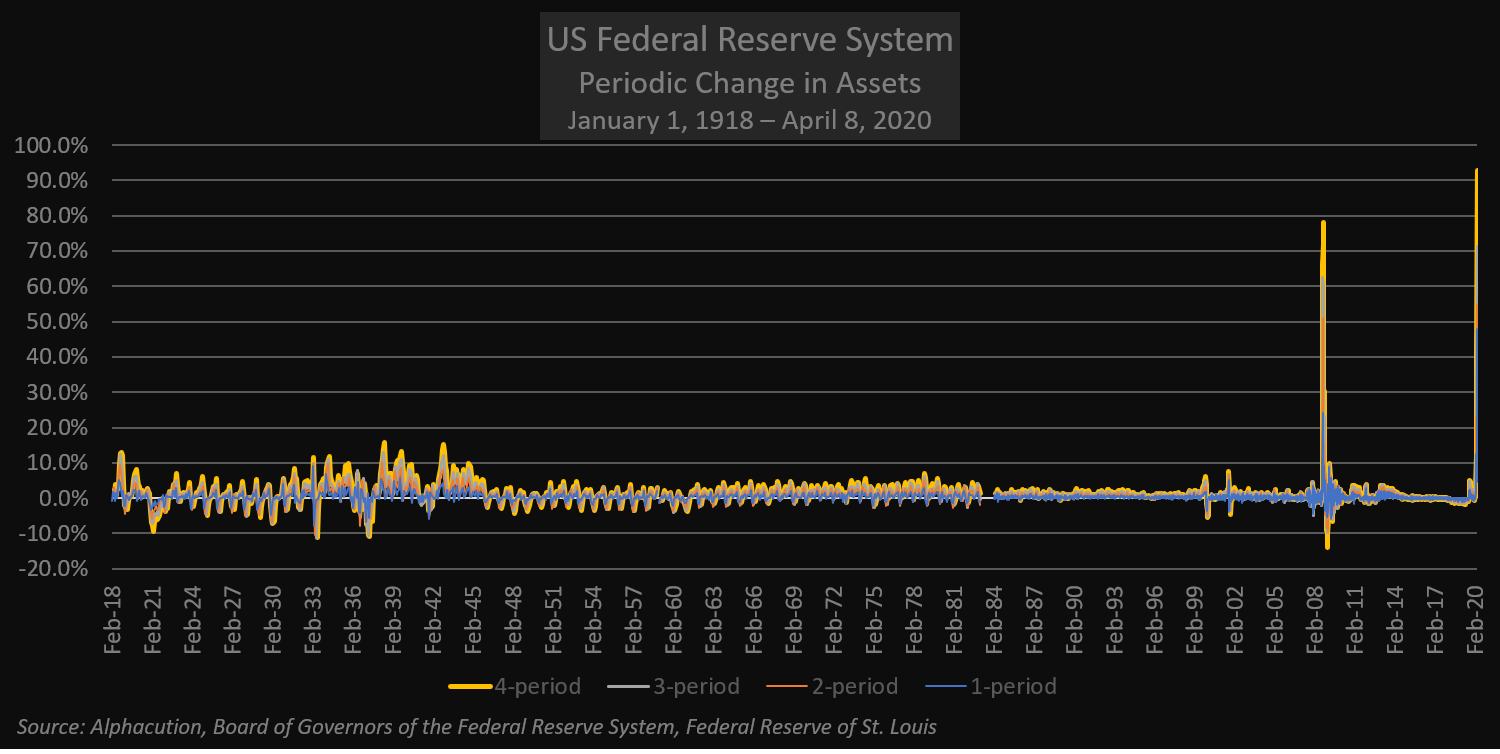
Task: Click the peak of the 2008 spike
Action: pos(1323,223)
